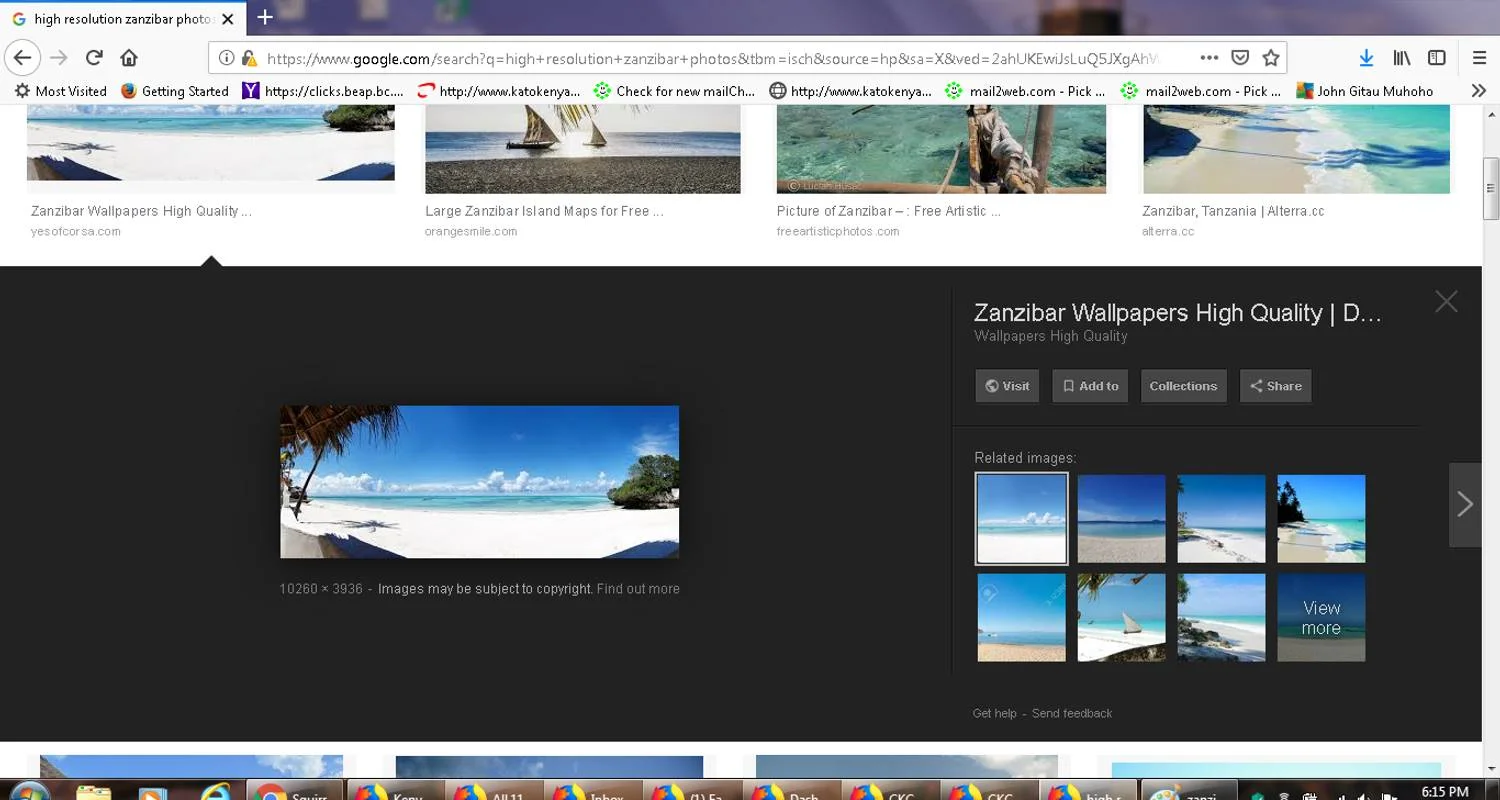This screenshot has width=1500, height=800.
Task: Click the Firefox reload page icon
Action: pyautogui.click(x=94, y=58)
